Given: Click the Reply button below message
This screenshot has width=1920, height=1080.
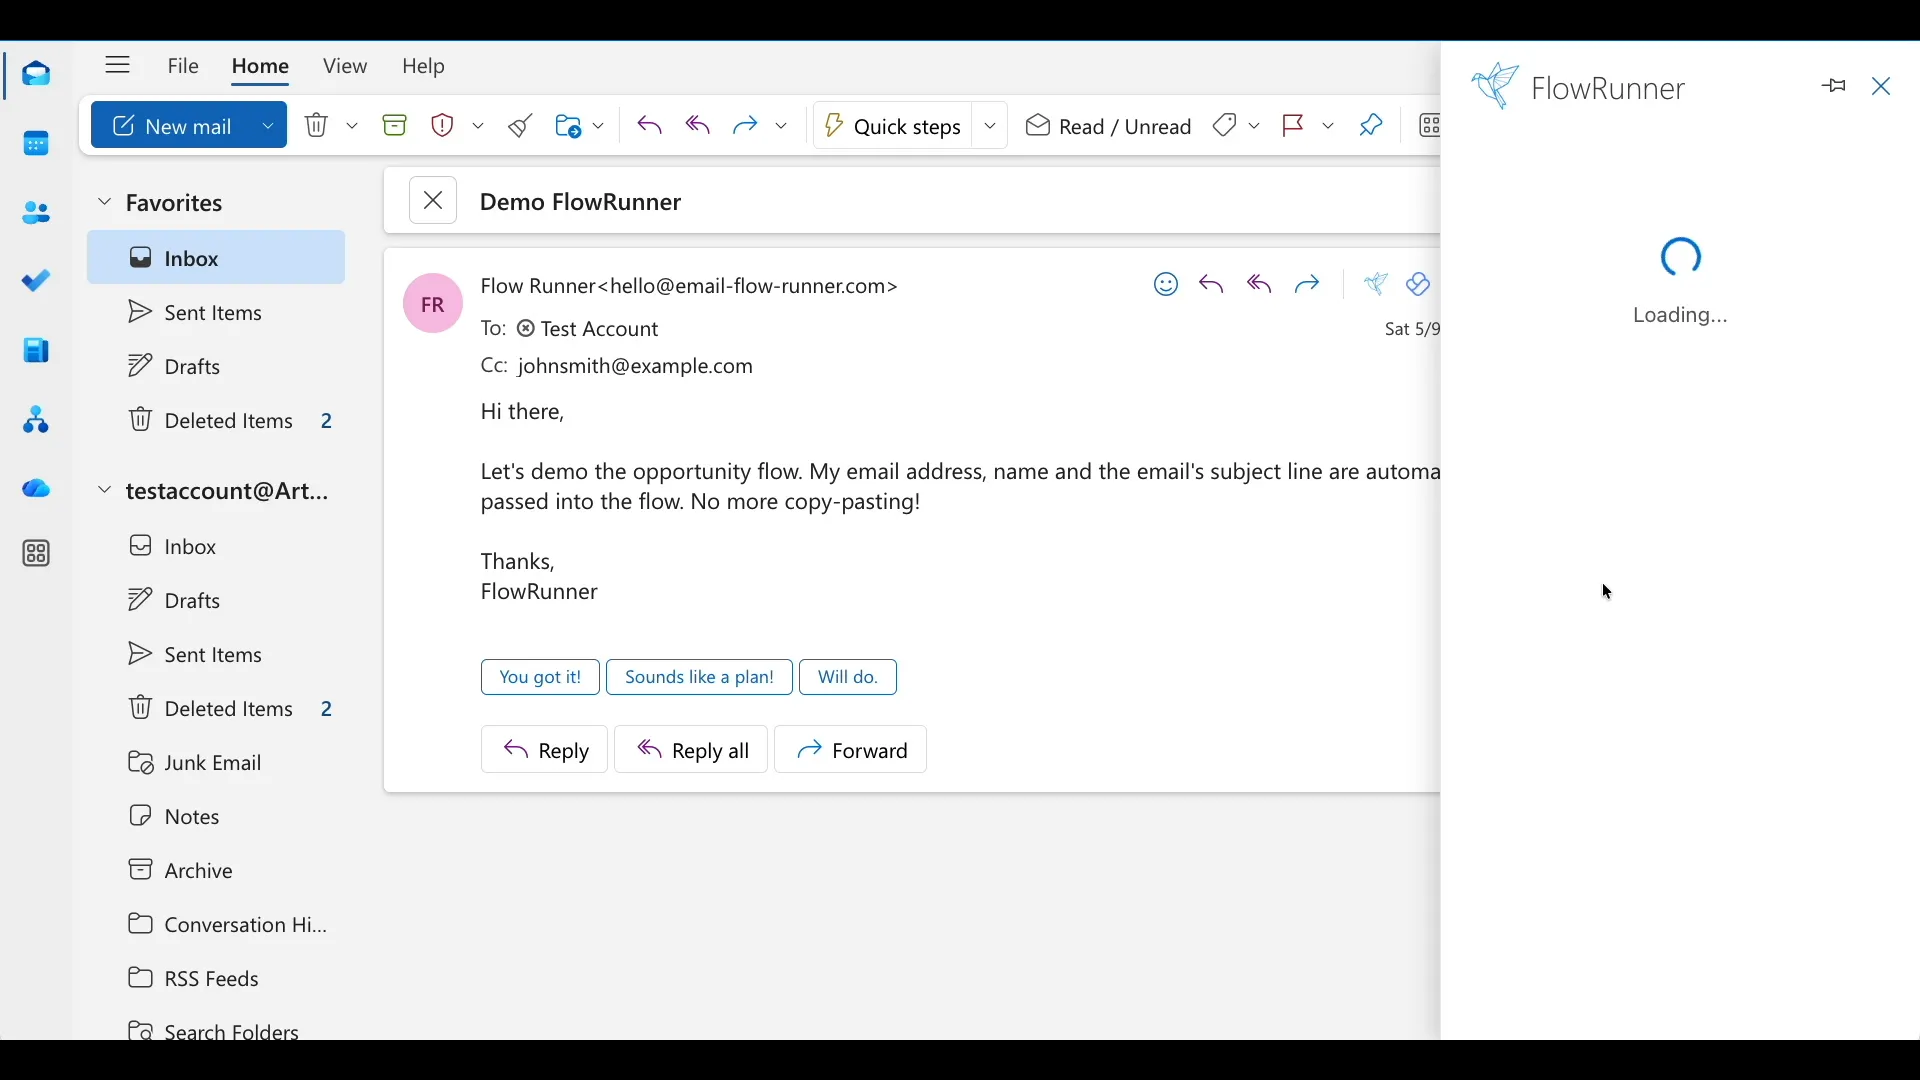Looking at the screenshot, I should click(x=545, y=751).
